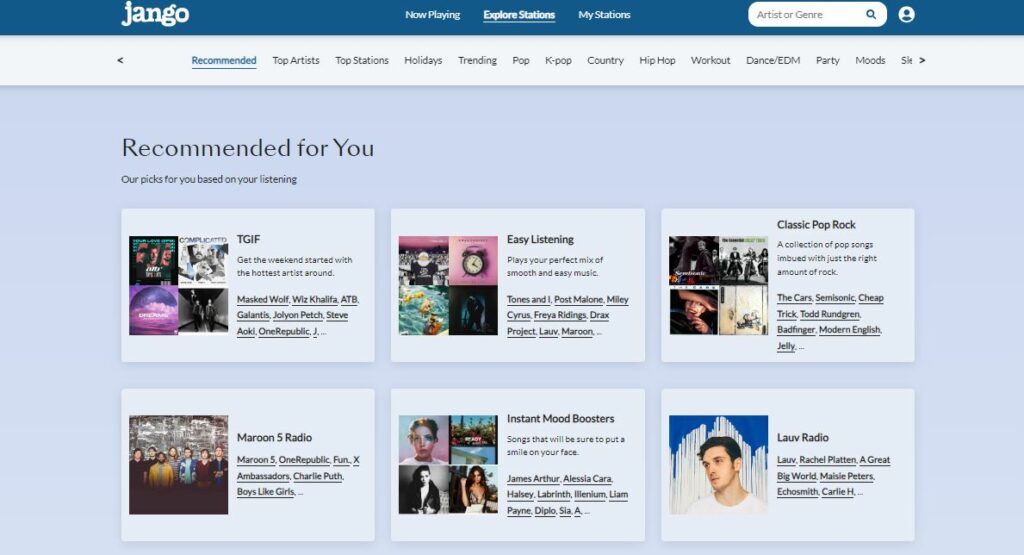
Task: Click the Maisie Peters artist link
Action: pos(846,476)
